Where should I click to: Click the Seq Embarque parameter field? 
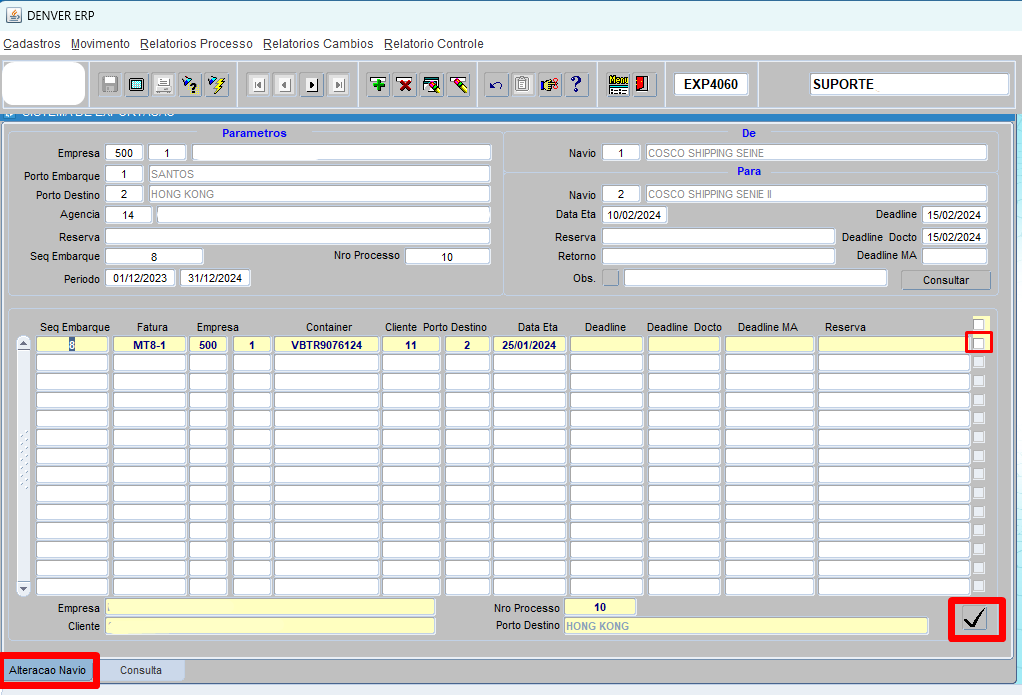pos(154,256)
